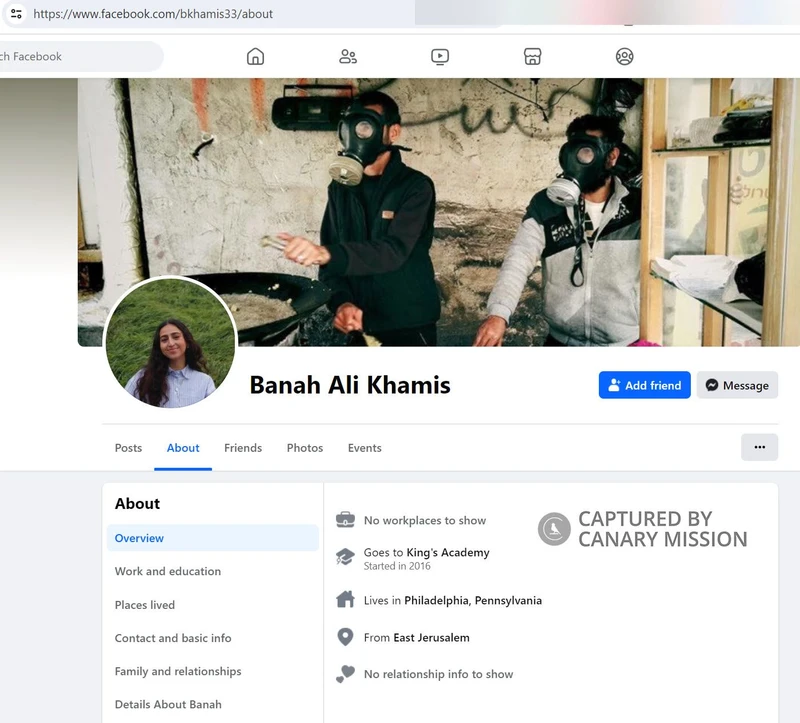Click Banah's profile picture
This screenshot has height=723, width=800.
[x=170, y=343]
